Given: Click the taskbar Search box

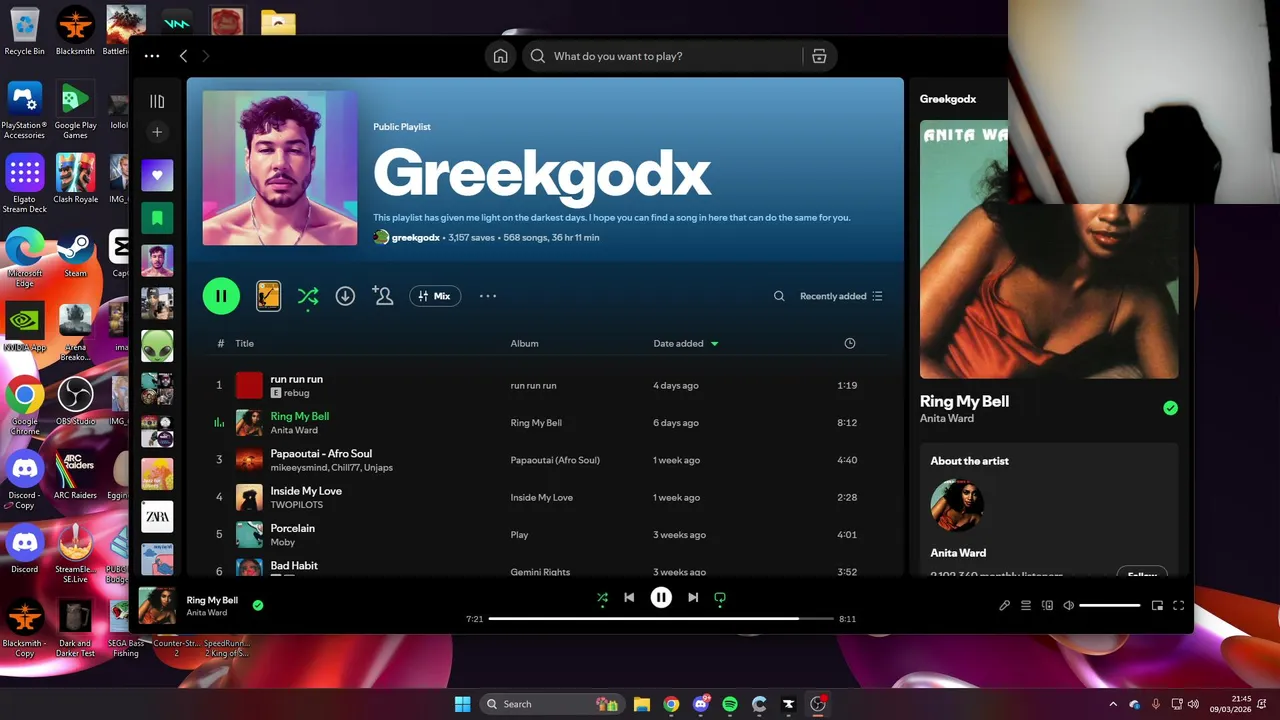Looking at the screenshot, I should (552, 704).
